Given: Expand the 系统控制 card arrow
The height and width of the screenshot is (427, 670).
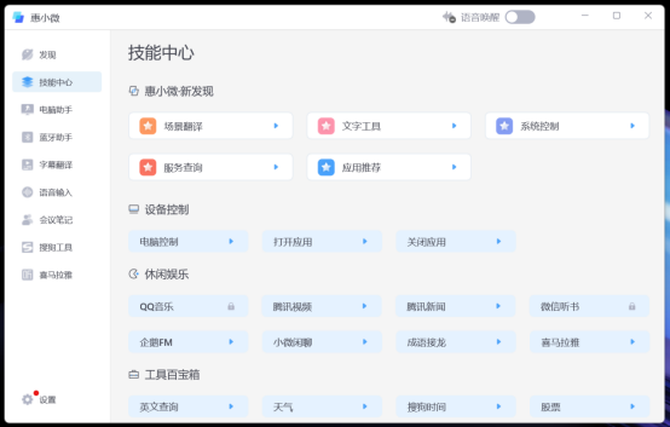Looking at the screenshot, I should point(632,126).
